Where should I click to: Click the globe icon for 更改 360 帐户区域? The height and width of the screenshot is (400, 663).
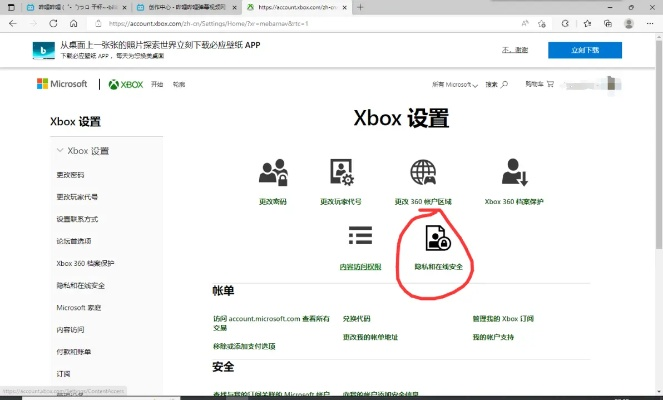pyautogui.click(x=423, y=172)
